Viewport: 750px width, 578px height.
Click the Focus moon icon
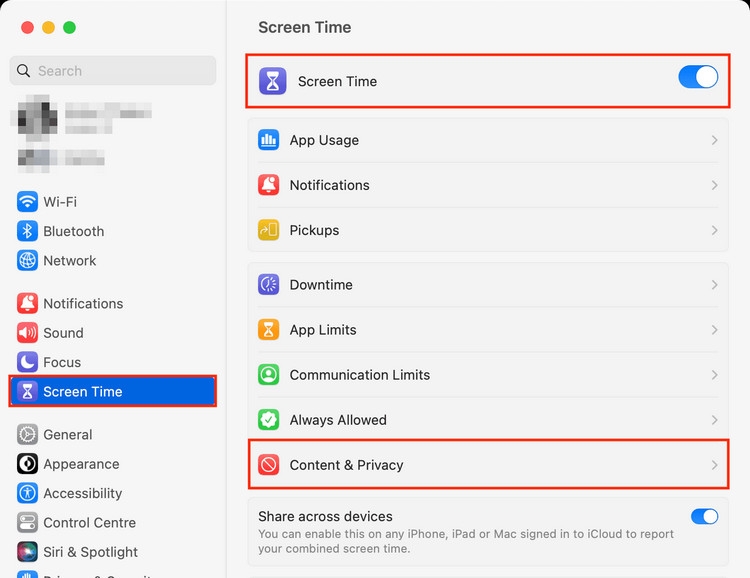pos(27,362)
